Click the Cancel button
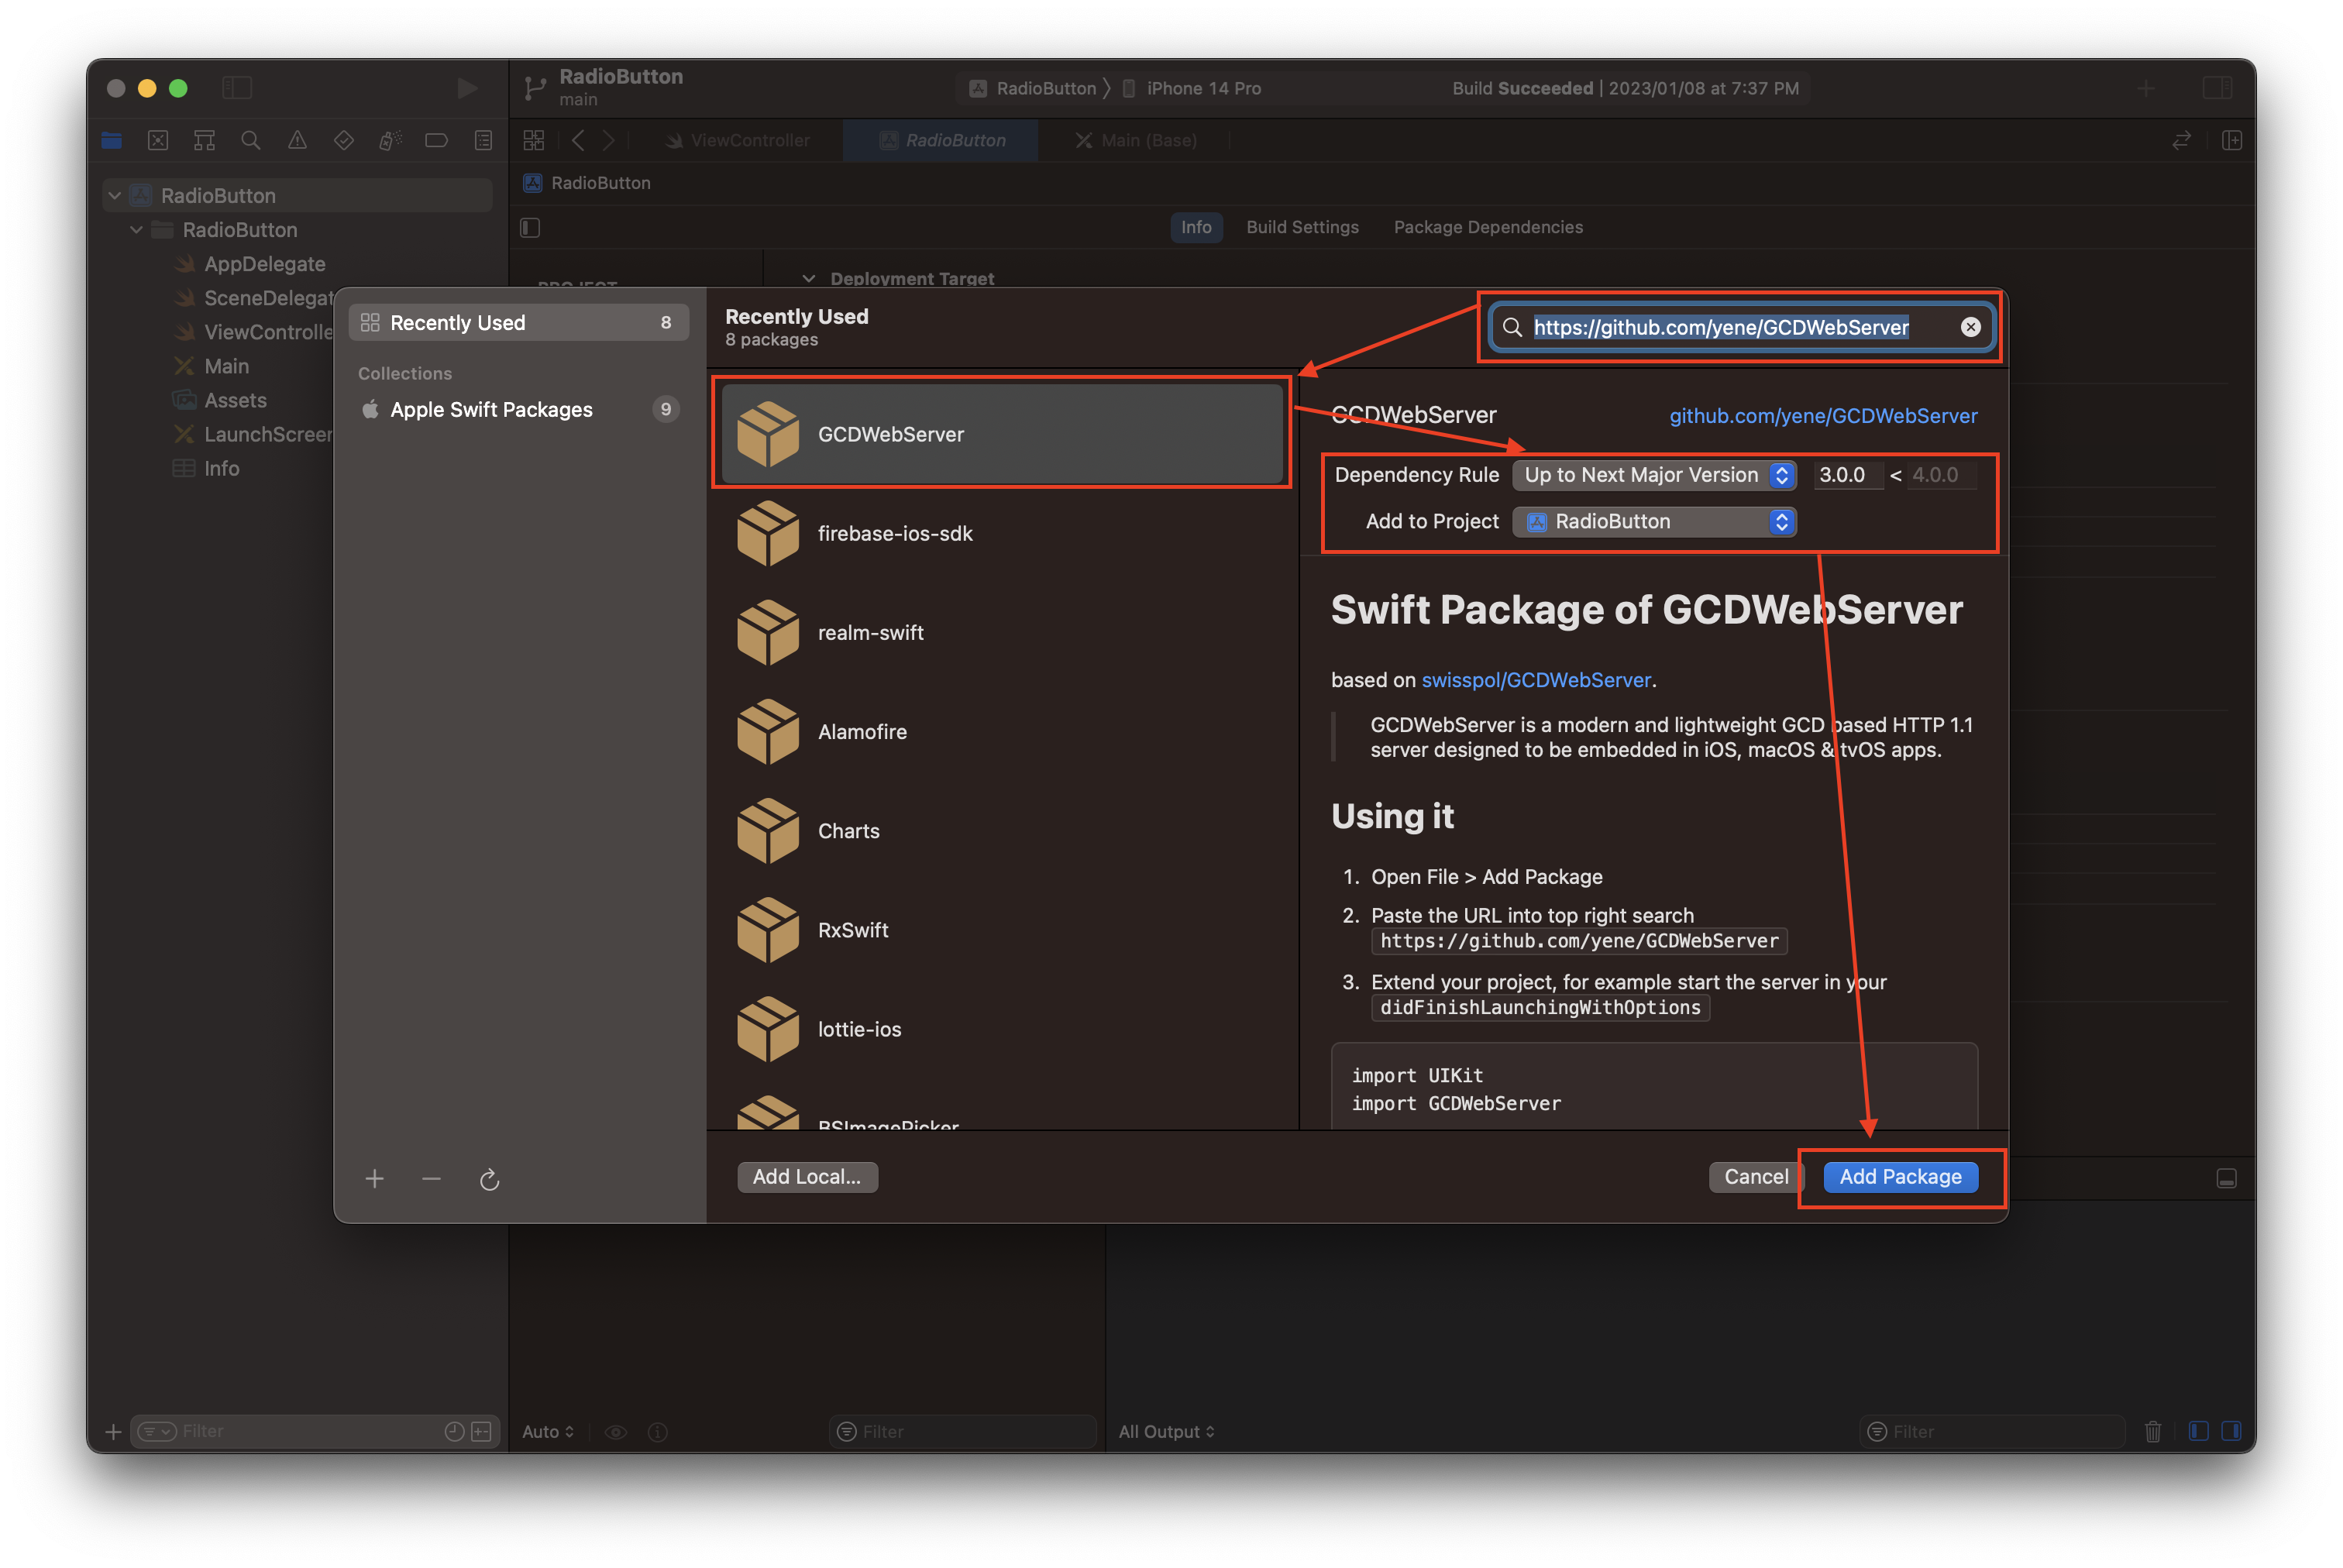This screenshot has width=2343, height=1568. point(1756,1177)
